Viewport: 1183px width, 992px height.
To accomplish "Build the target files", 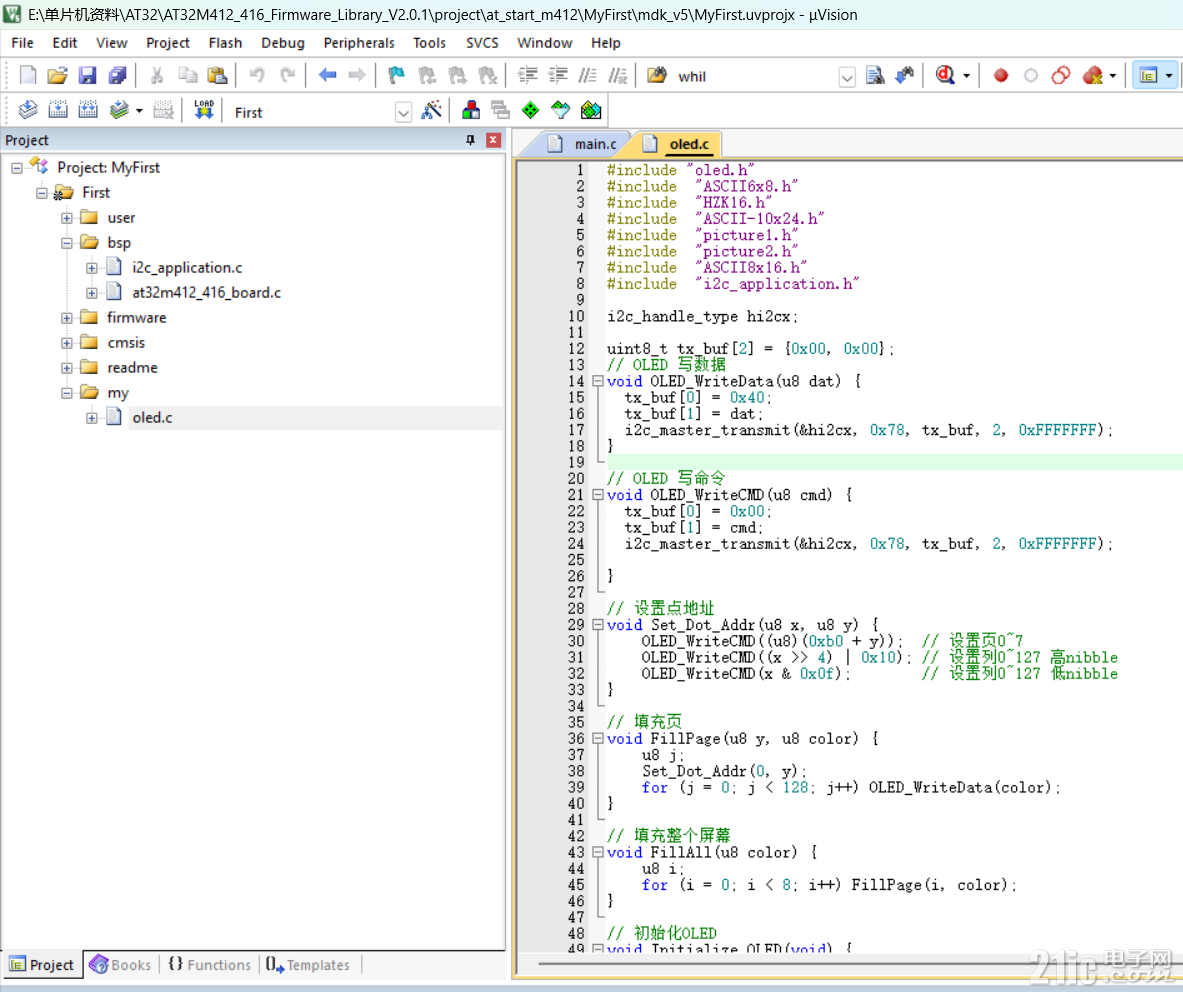I will (x=58, y=111).
